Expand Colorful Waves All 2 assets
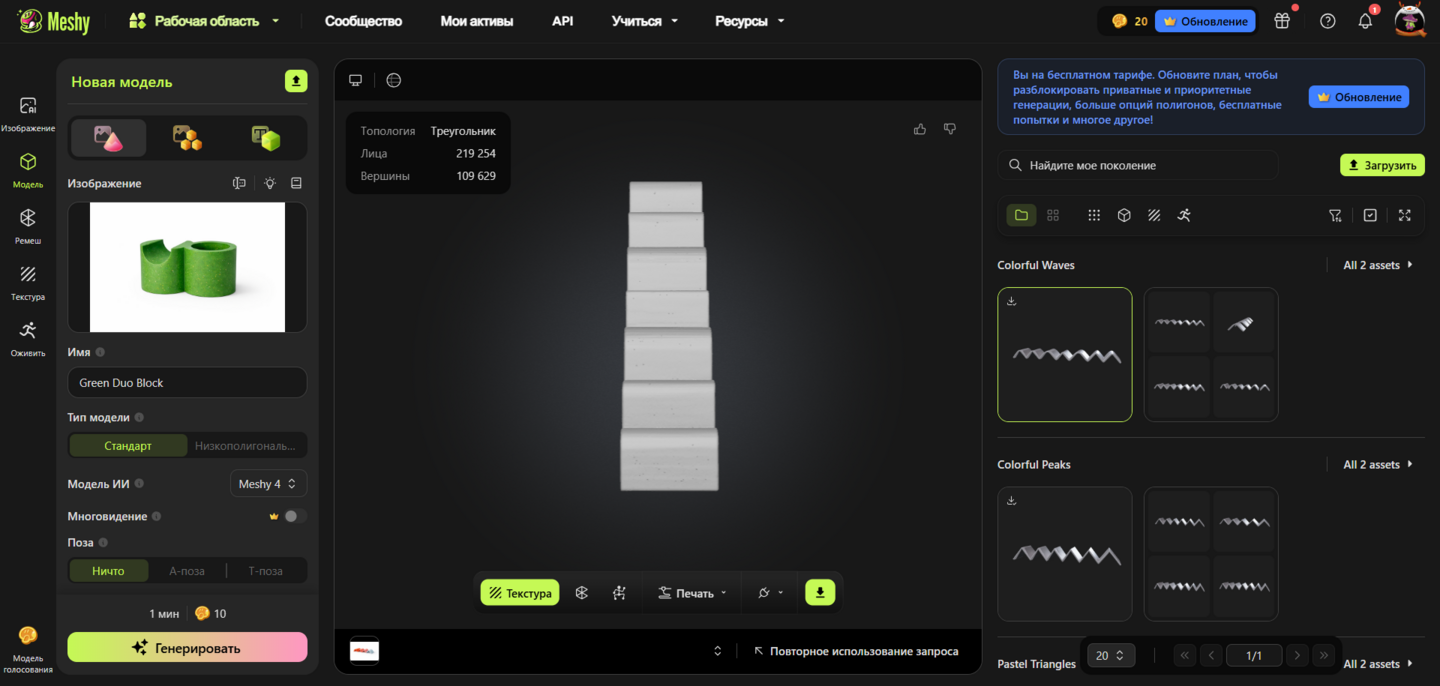Screen dimensions: 1440x686 (x=1378, y=265)
